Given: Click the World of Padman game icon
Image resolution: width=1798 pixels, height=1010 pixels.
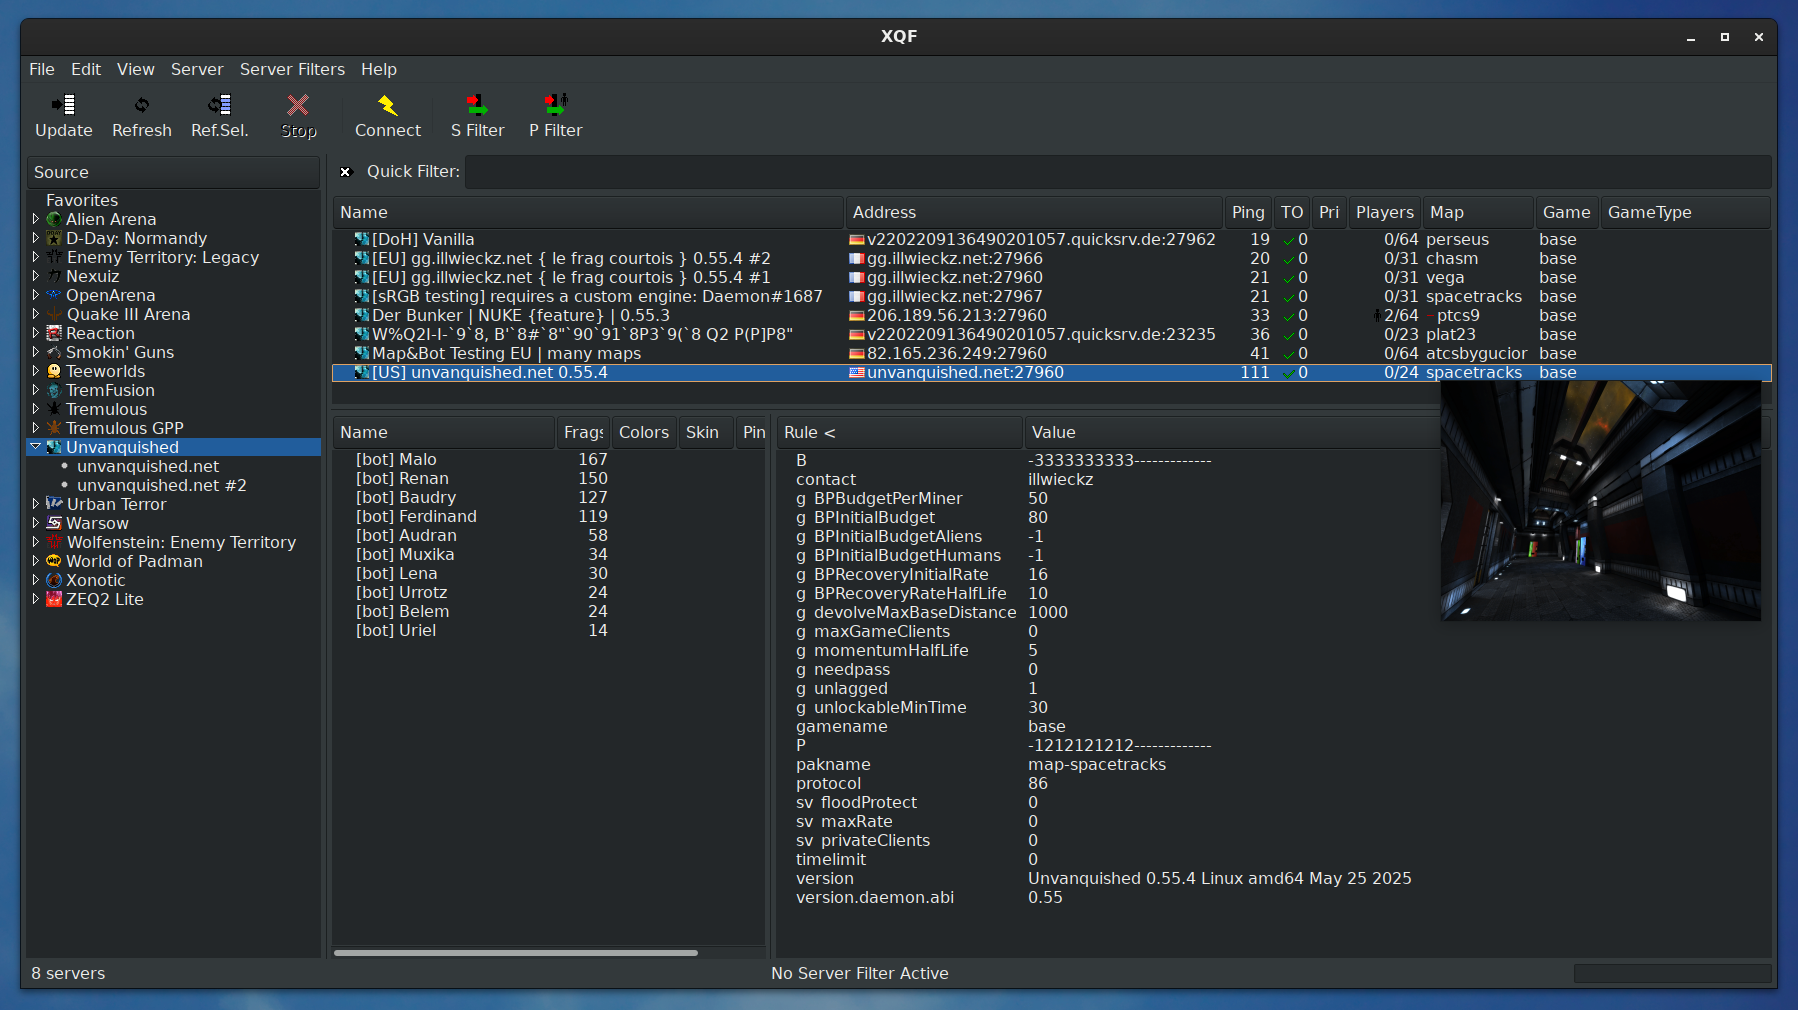Looking at the screenshot, I should [55, 561].
